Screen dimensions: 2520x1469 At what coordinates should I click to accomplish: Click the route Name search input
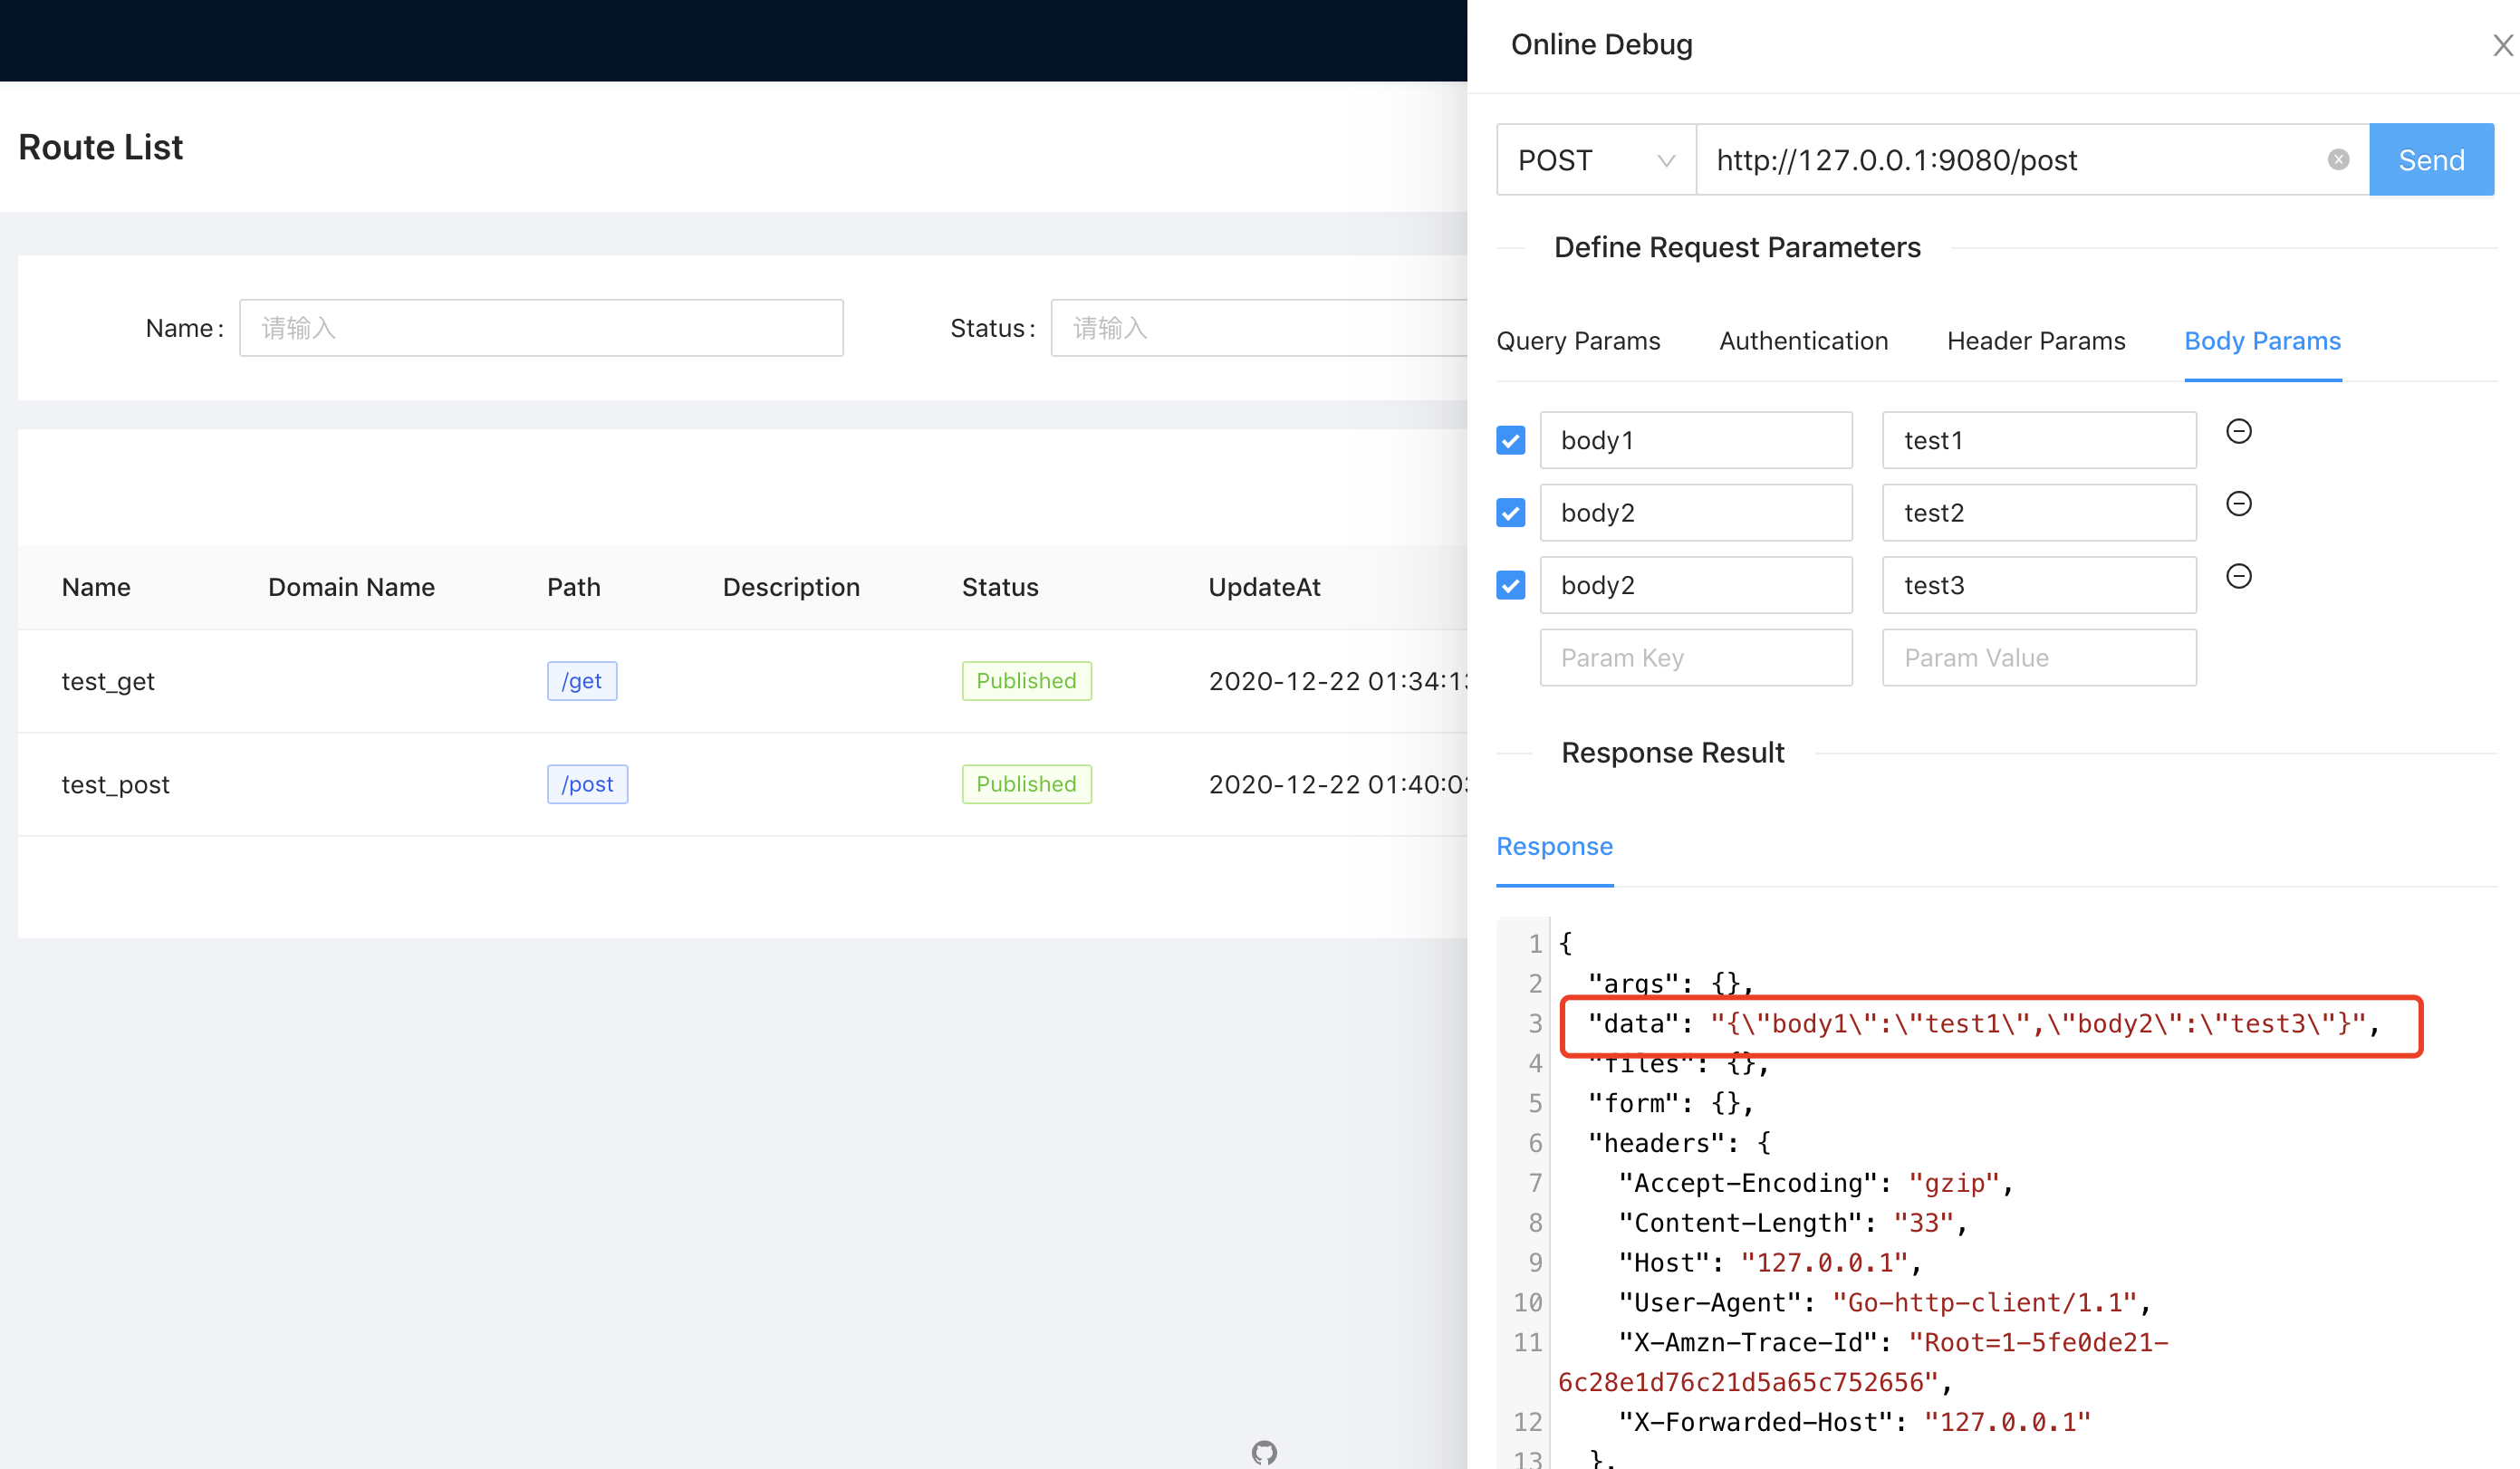(540, 328)
